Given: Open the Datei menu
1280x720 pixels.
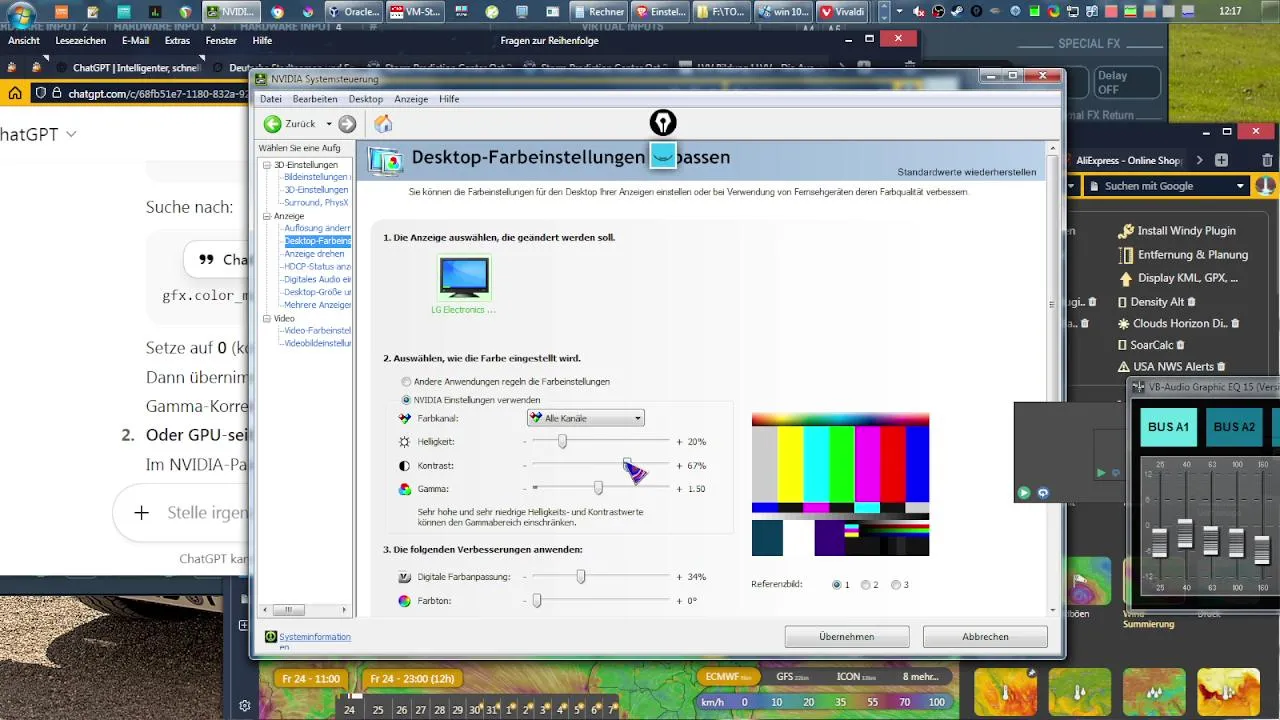Looking at the screenshot, I should click(x=271, y=99).
